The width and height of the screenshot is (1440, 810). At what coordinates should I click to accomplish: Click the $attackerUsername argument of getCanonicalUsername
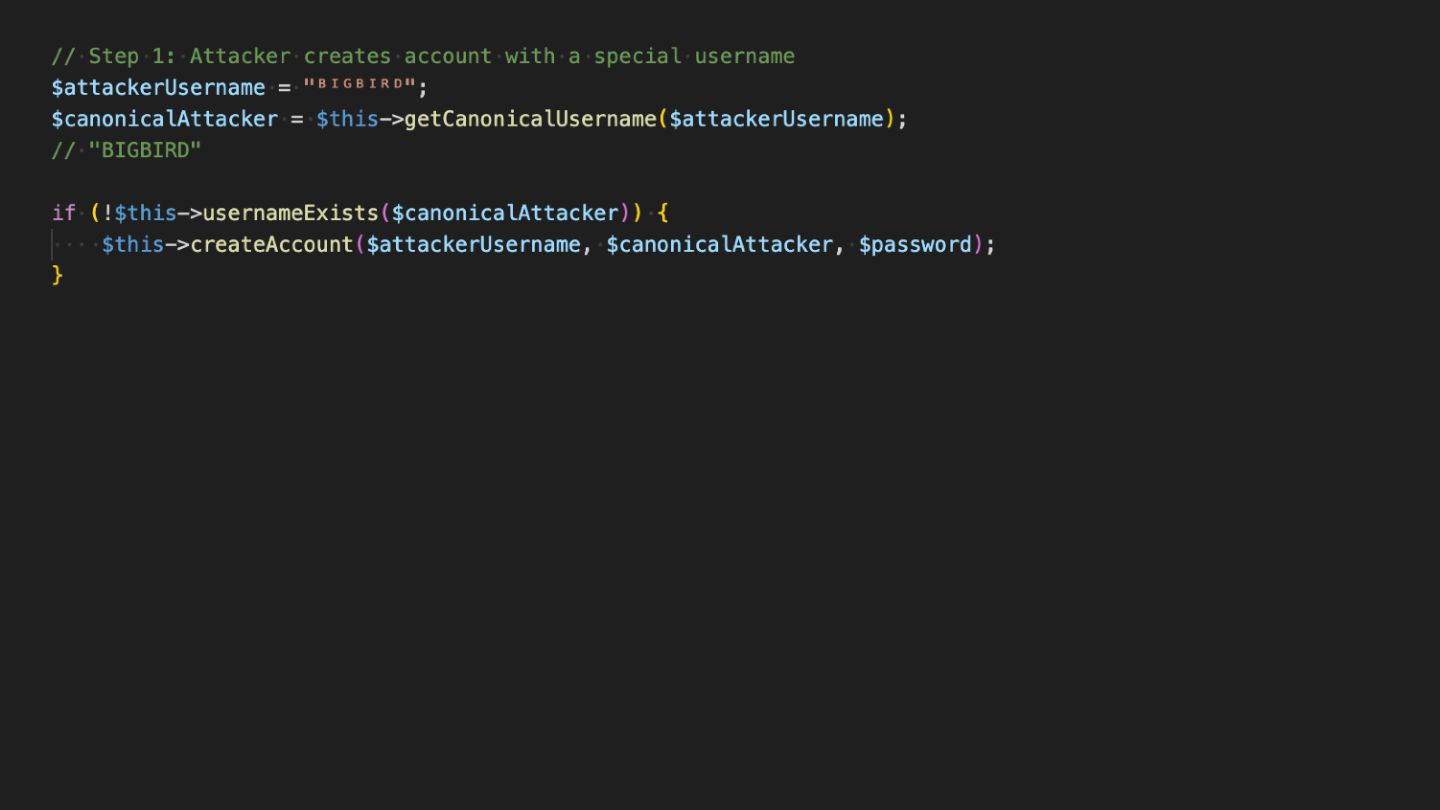[776, 119]
